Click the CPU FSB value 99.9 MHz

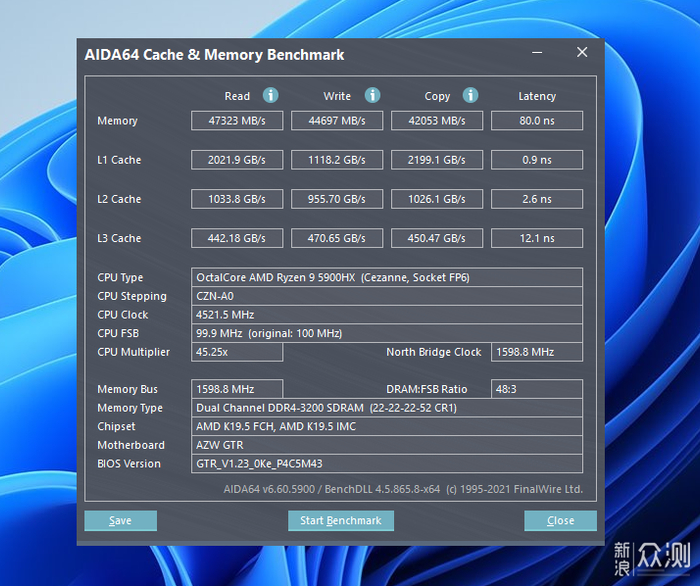pos(387,333)
